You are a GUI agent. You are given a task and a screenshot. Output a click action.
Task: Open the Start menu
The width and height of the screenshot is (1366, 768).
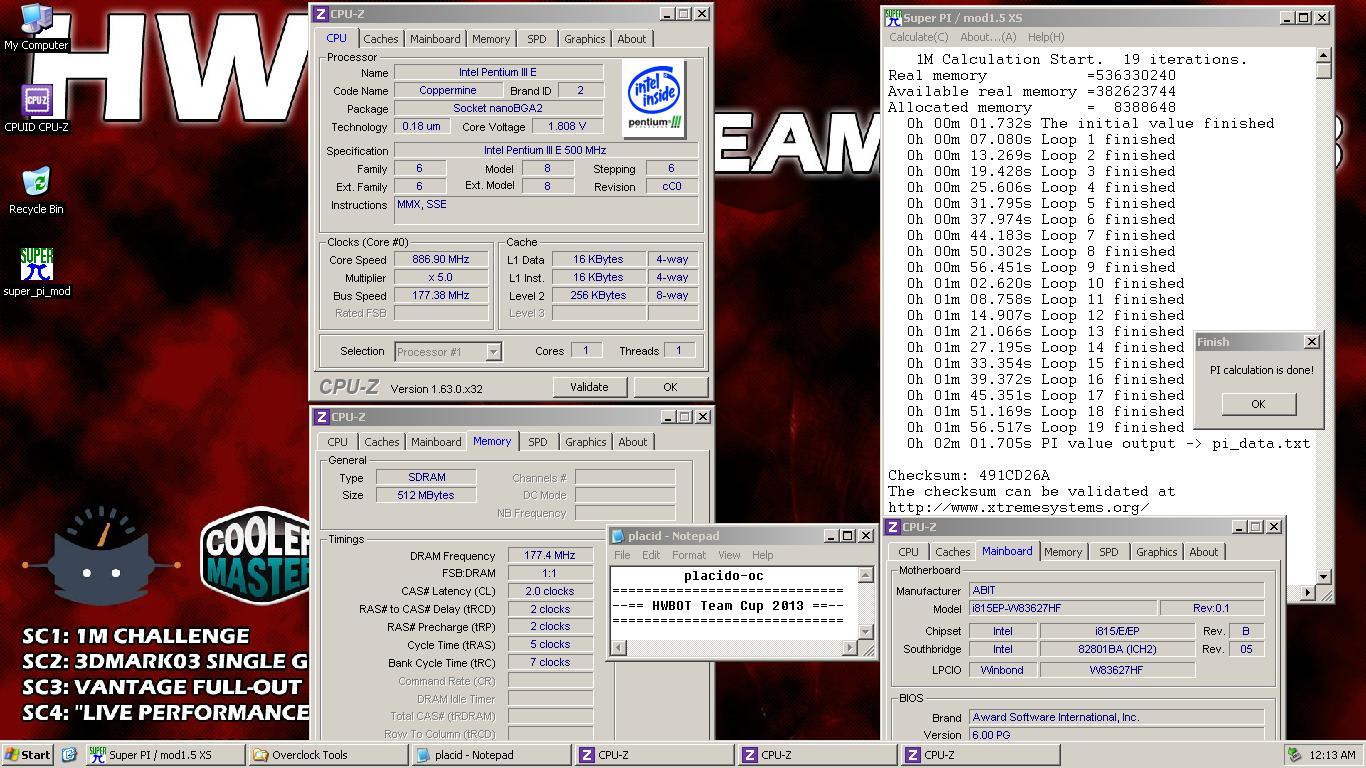click(x=27, y=755)
